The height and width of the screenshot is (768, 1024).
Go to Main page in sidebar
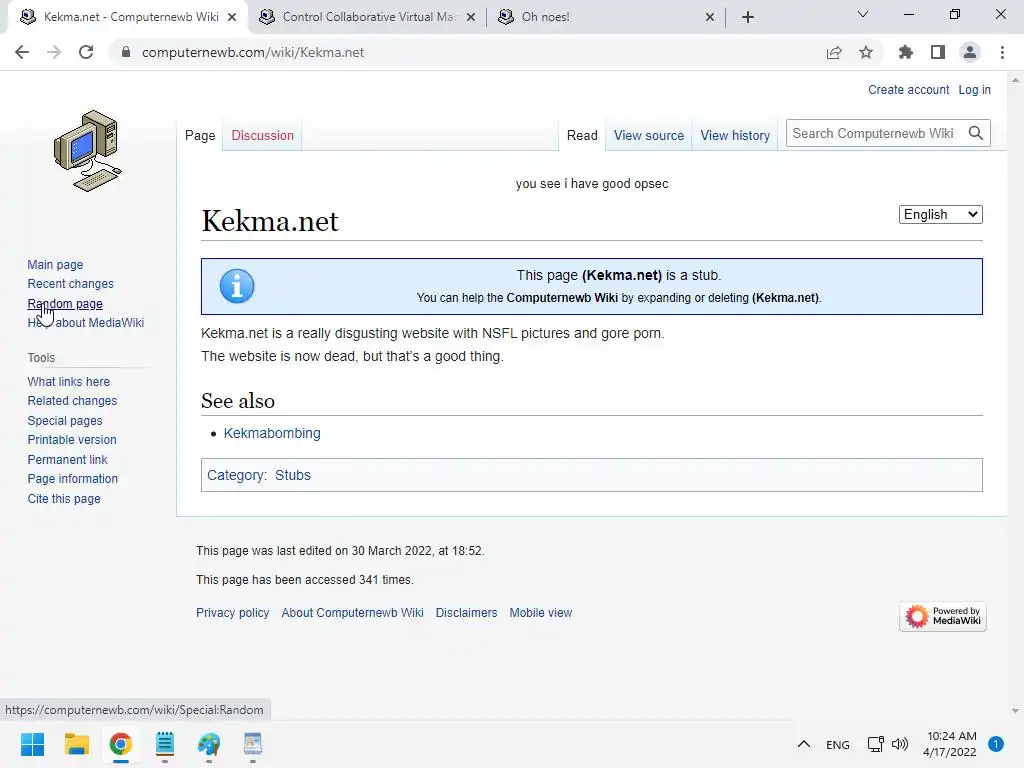click(55, 264)
